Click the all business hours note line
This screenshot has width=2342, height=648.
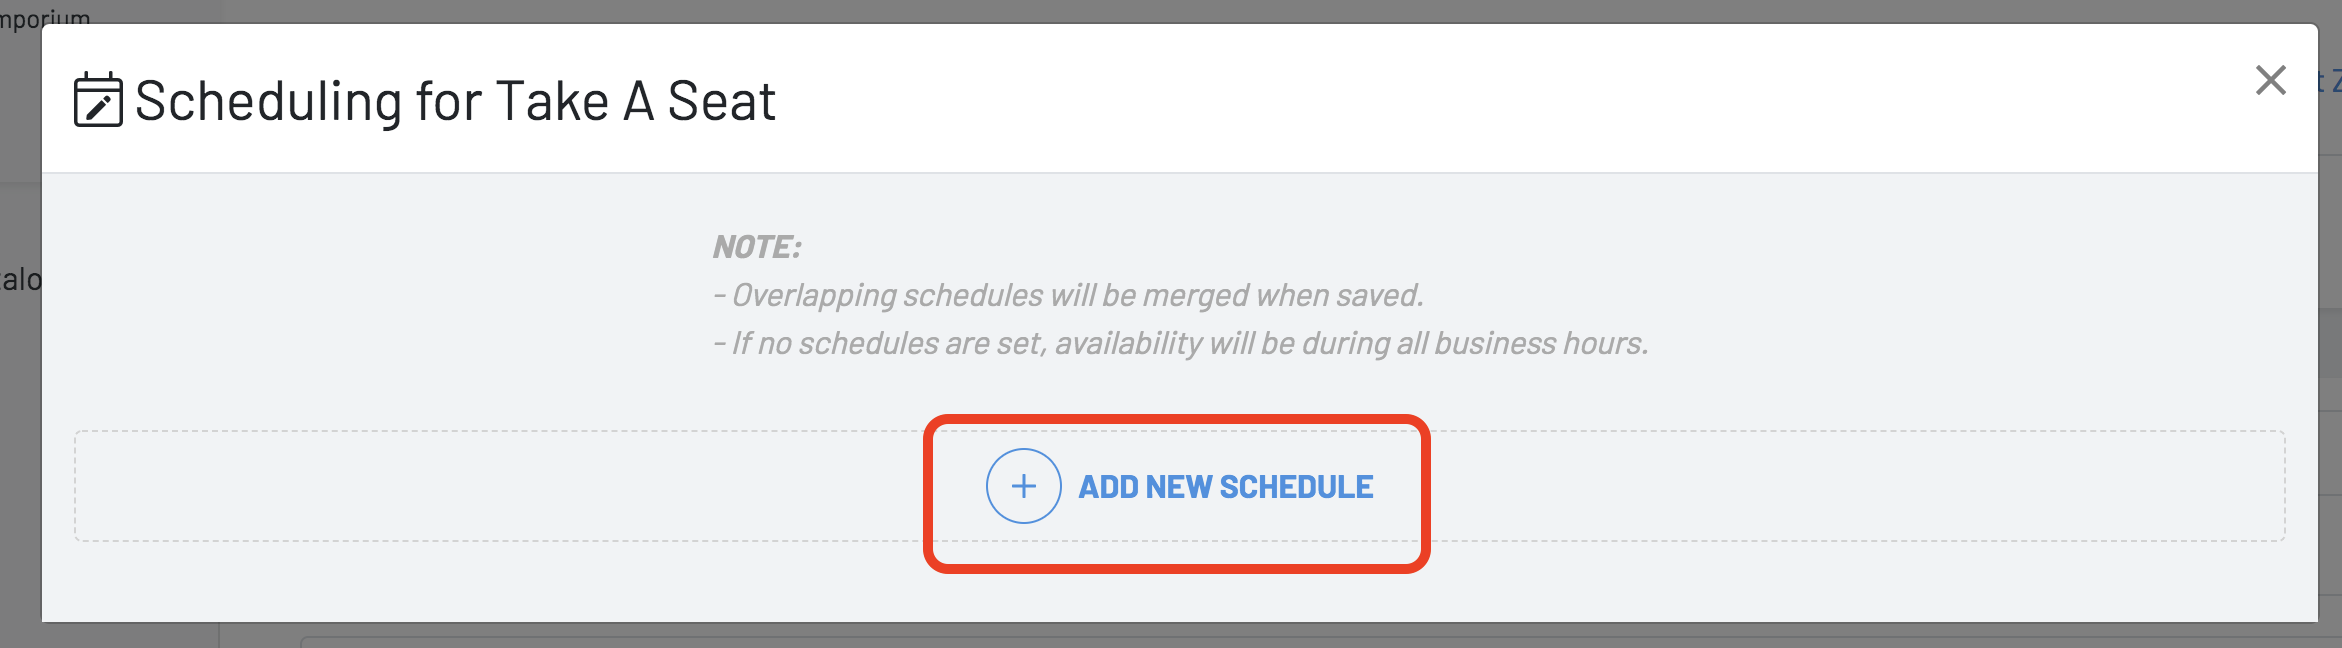click(1180, 343)
